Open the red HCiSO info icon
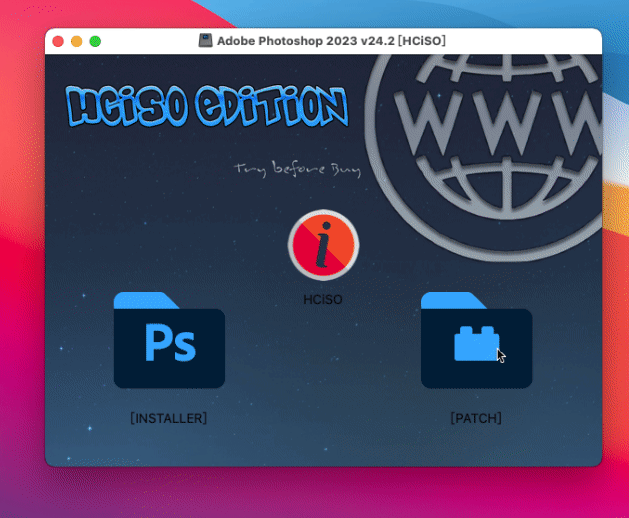 point(323,245)
